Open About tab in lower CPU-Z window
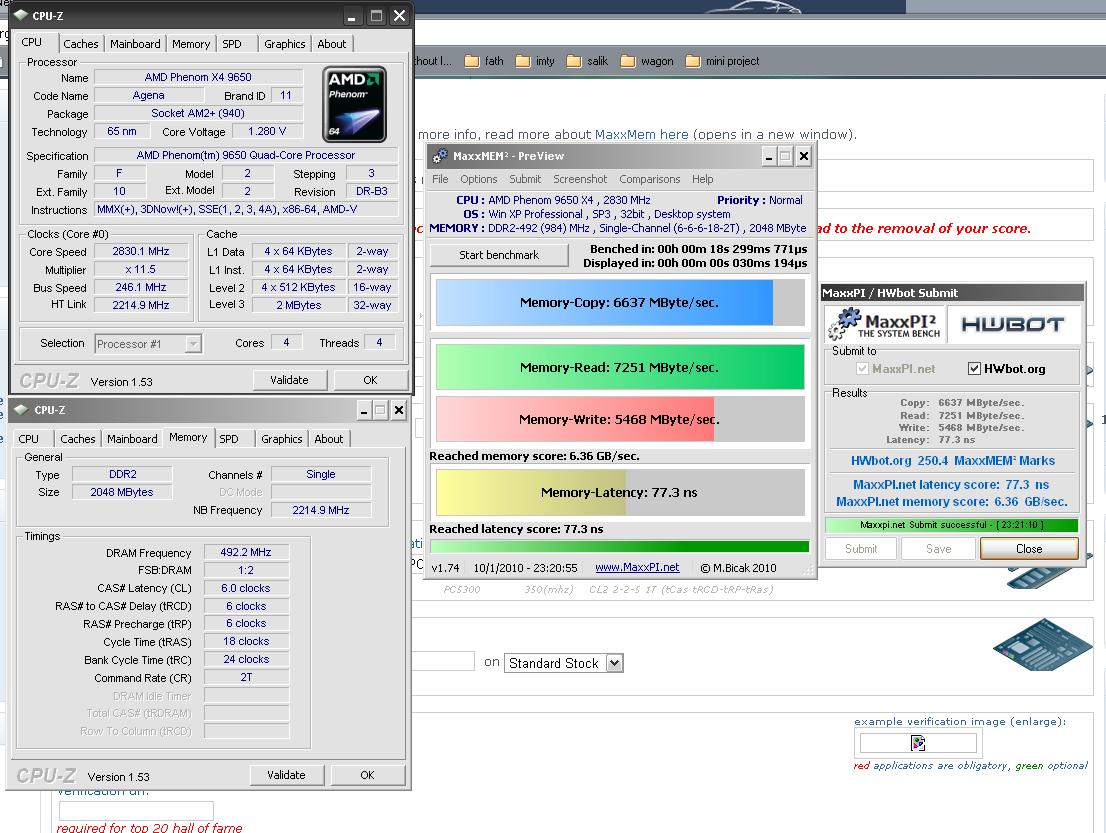 (329, 439)
